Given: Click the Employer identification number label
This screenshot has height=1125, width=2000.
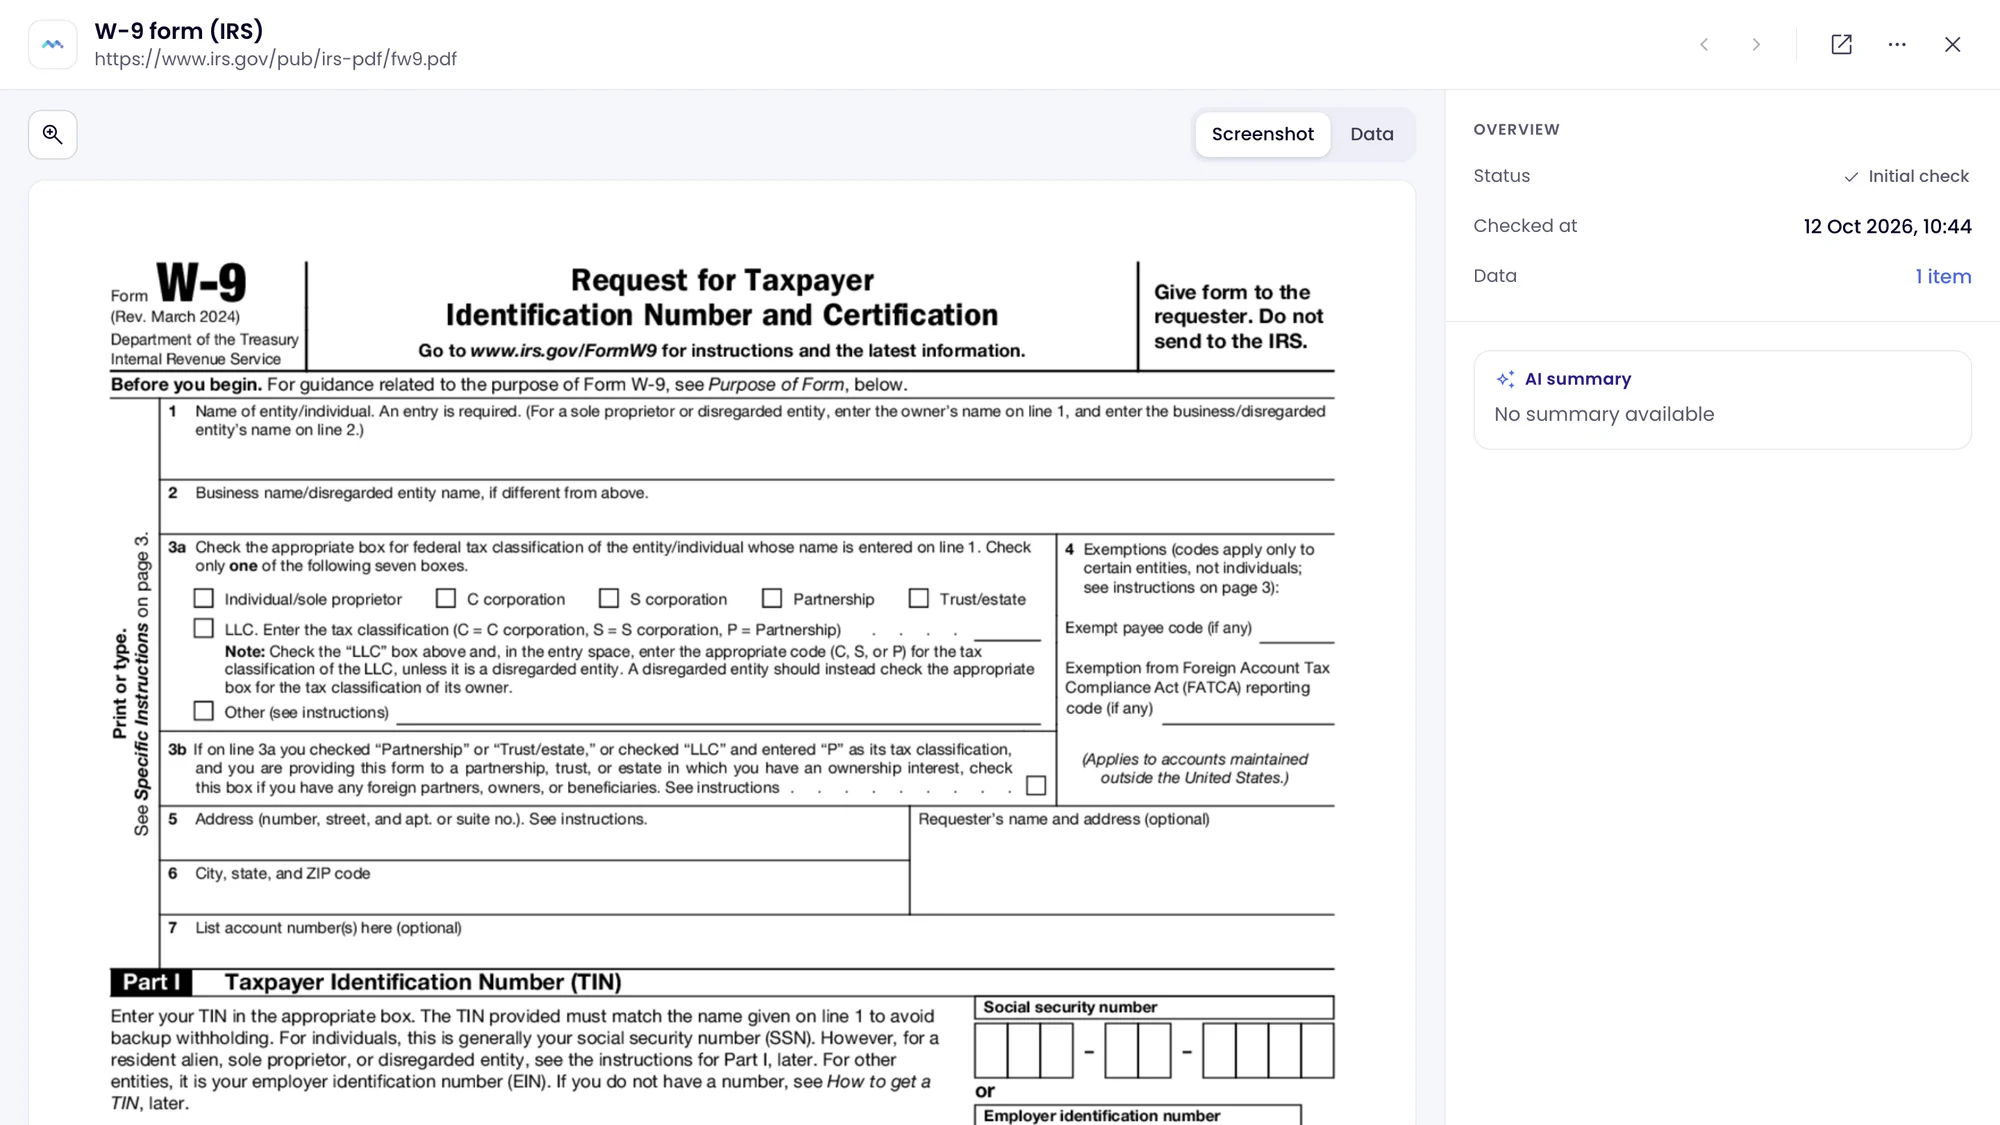Looking at the screenshot, I should pos(1101,1115).
